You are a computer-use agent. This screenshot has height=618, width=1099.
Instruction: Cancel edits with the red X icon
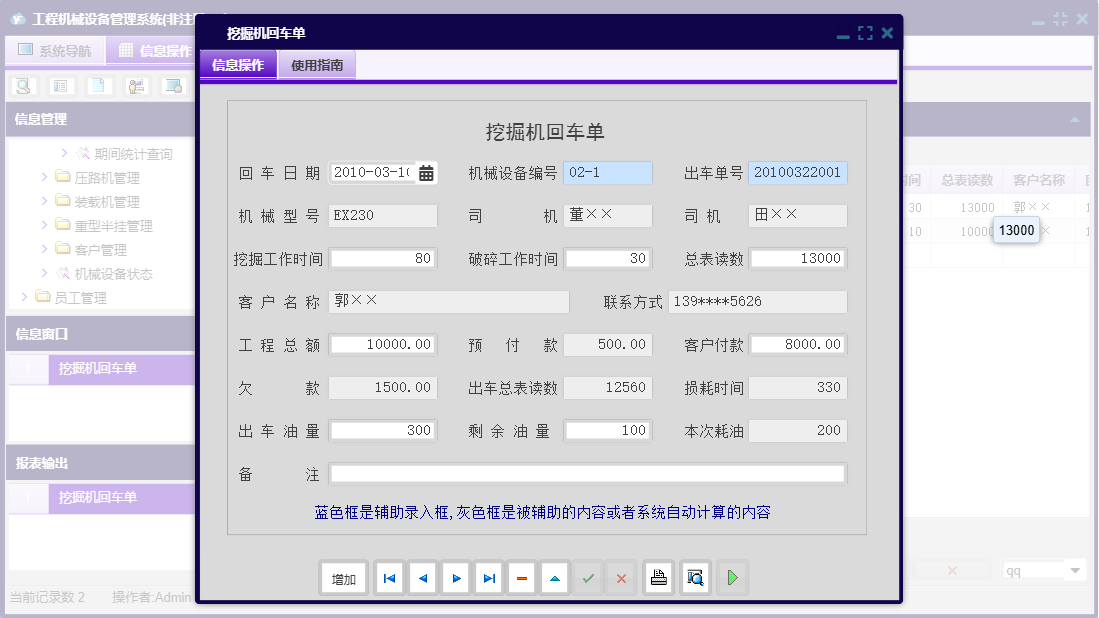tap(621, 577)
